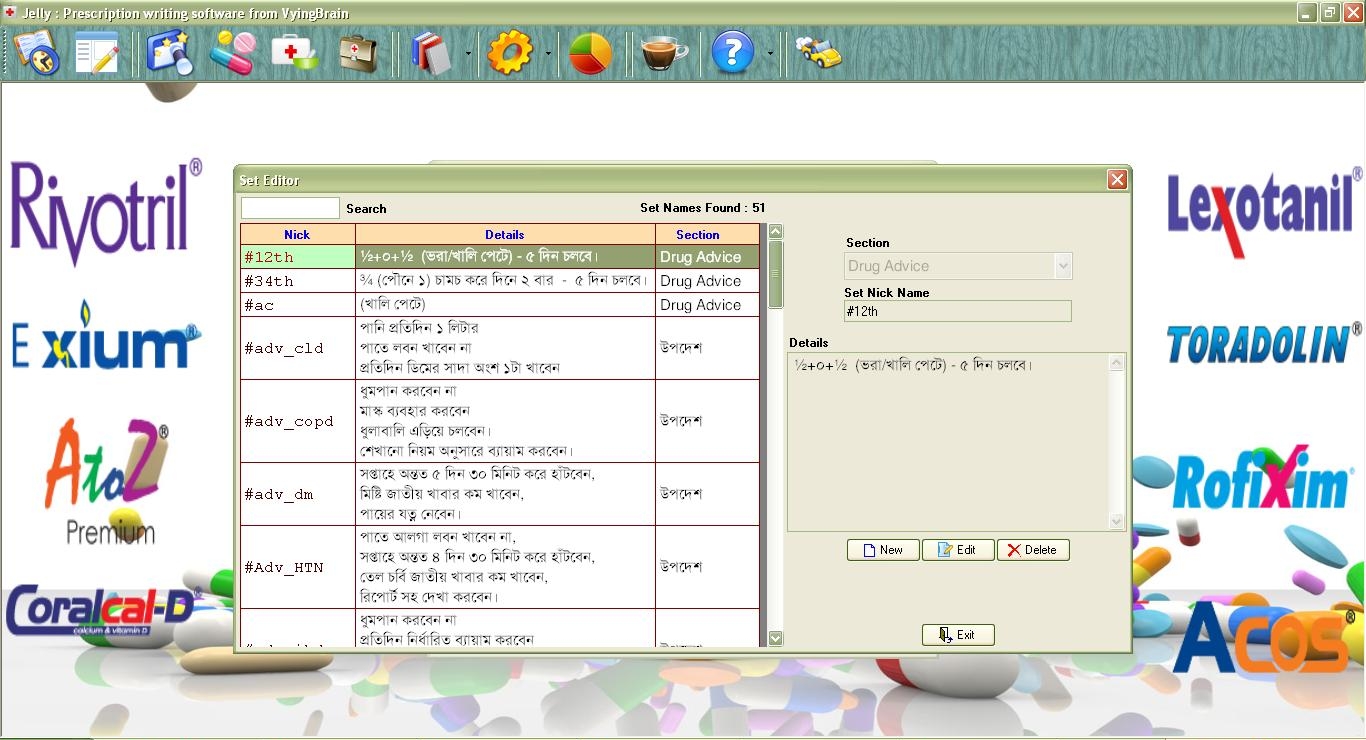Click the Exium brand logo
The height and width of the screenshot is (740, 1366).
[105, 335]
